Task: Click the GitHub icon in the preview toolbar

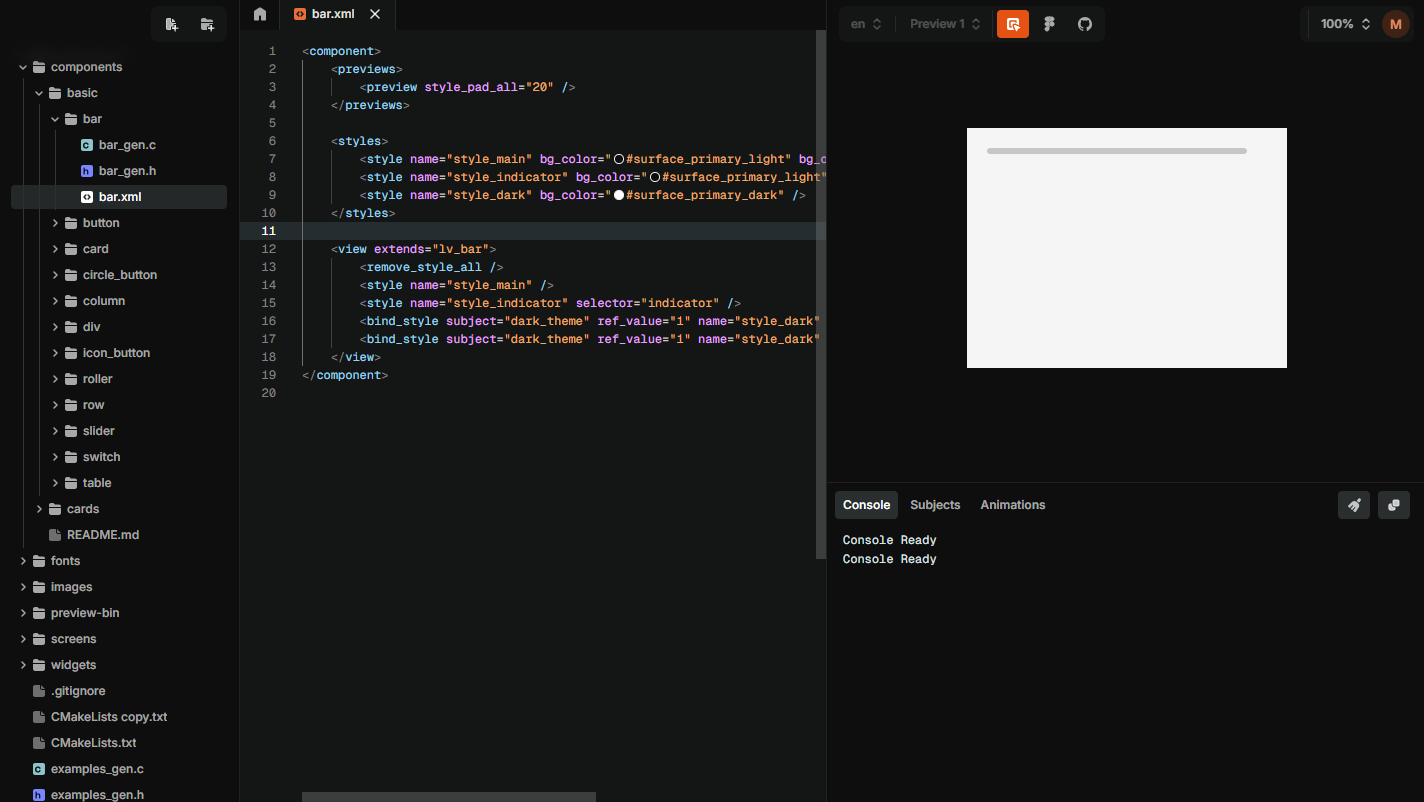Action: pyautogui.click(x=1085, y=24)
